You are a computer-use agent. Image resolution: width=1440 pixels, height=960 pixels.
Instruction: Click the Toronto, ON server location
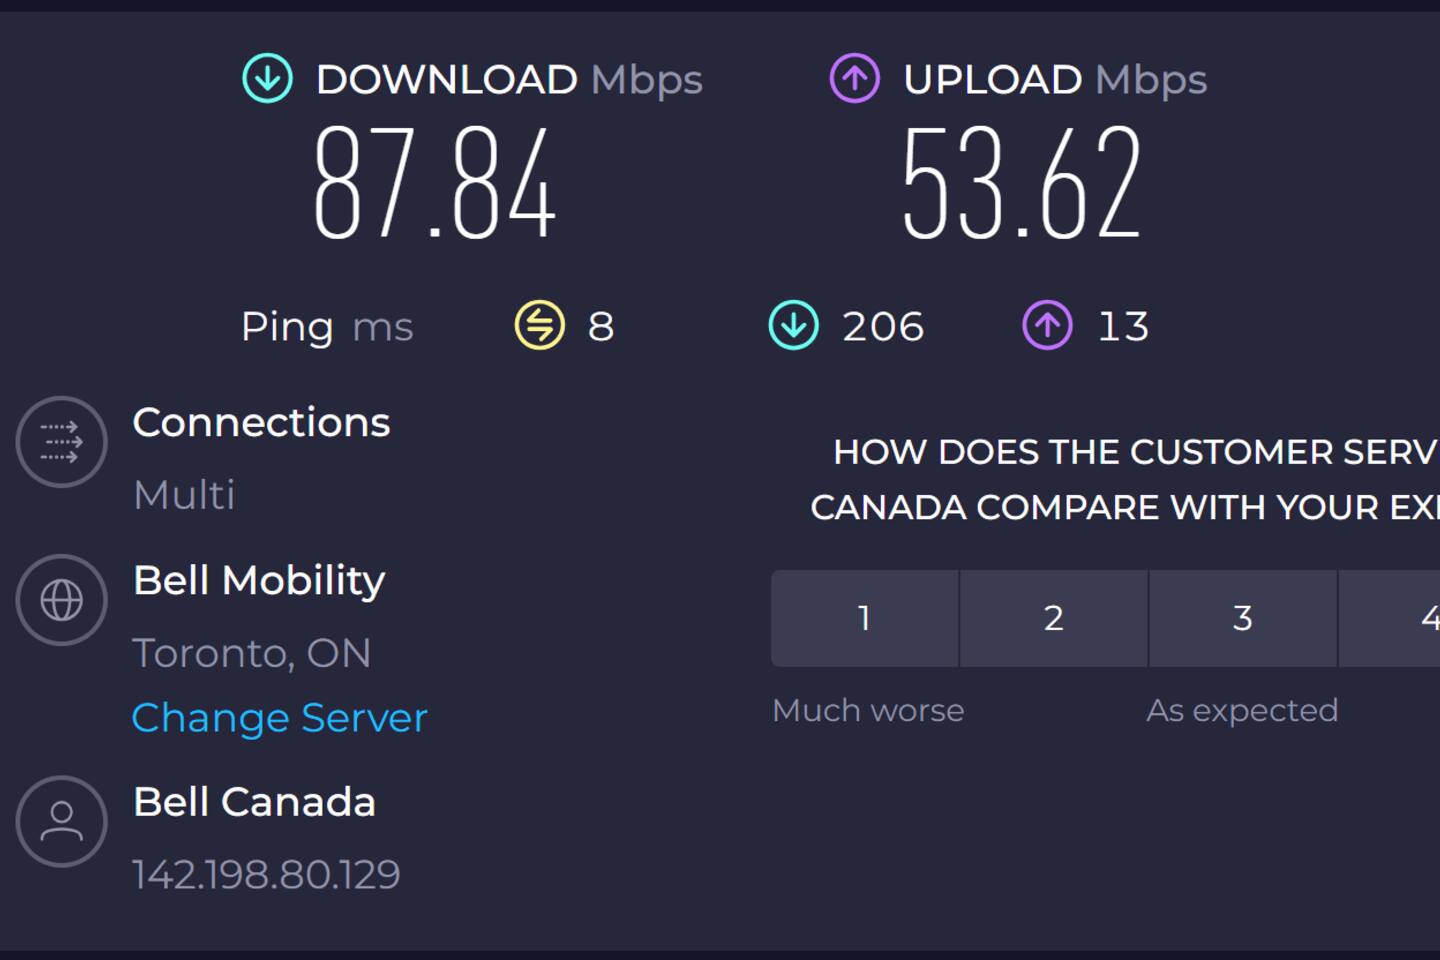point(252,653)
